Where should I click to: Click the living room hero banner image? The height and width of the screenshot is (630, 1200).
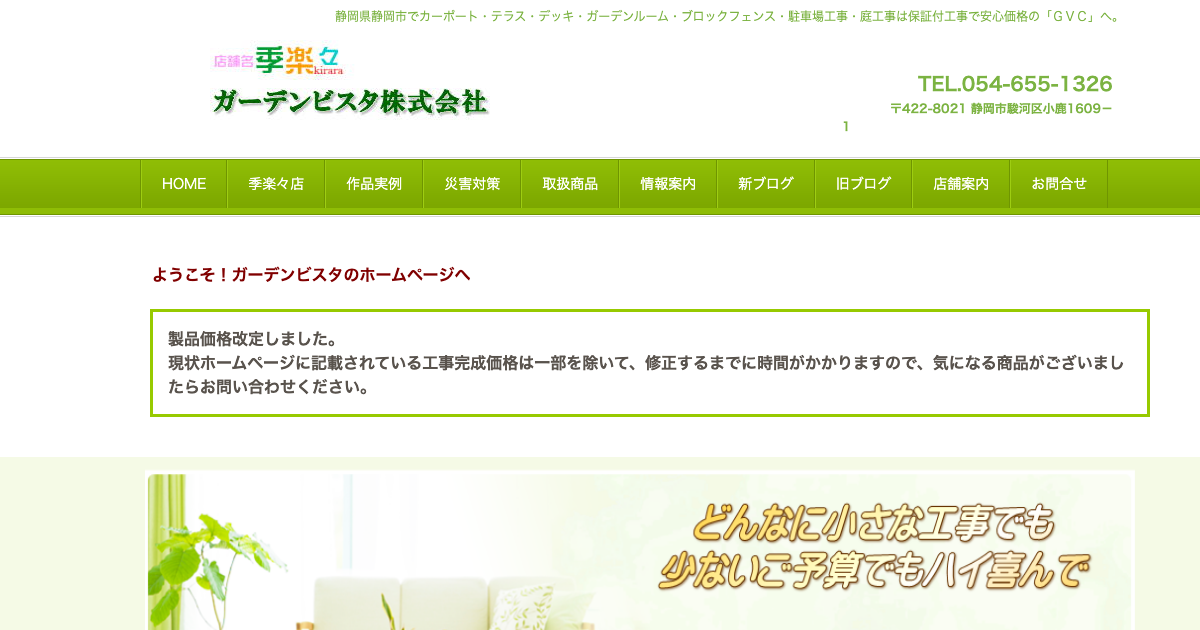click(x=640, y=551)
